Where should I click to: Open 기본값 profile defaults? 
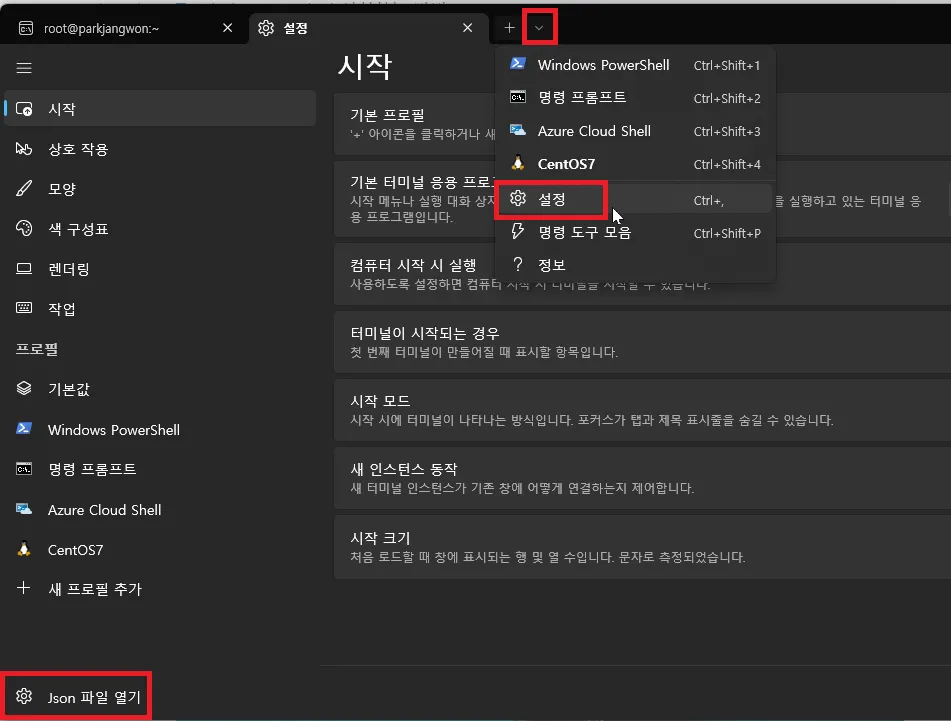(160, 389)
